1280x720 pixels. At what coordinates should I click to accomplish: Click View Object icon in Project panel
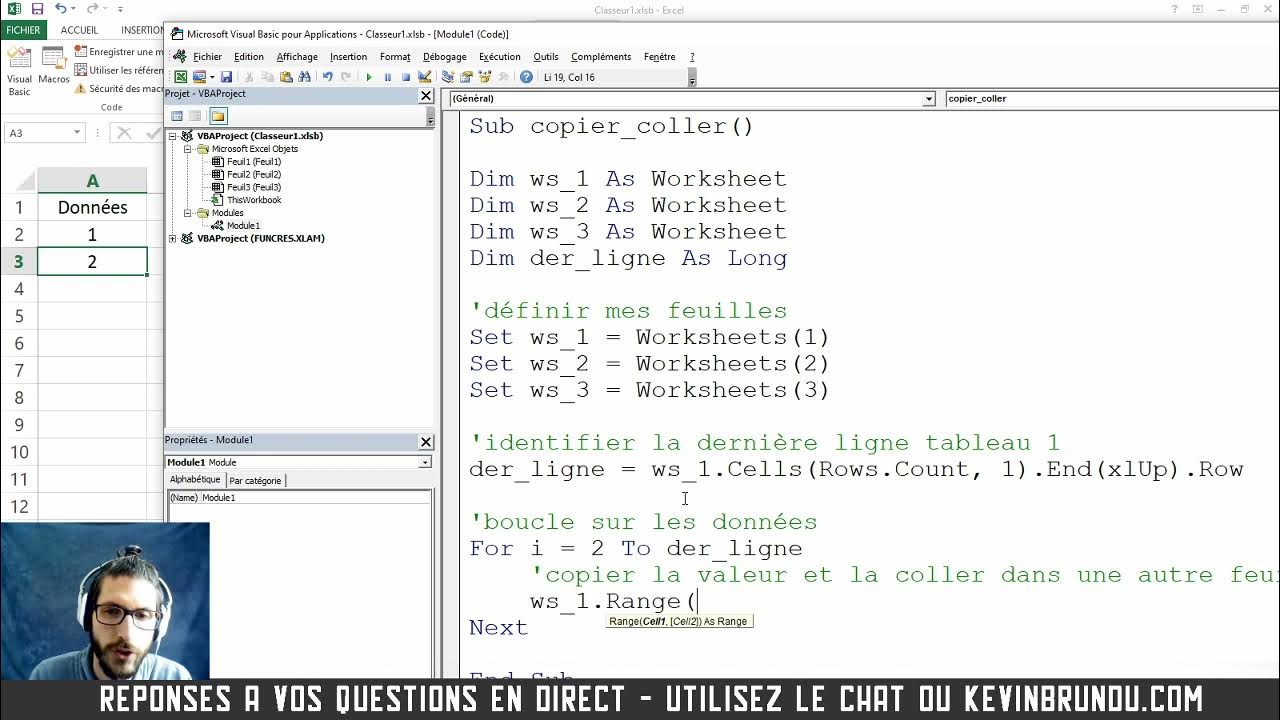(x=195, y=116)
